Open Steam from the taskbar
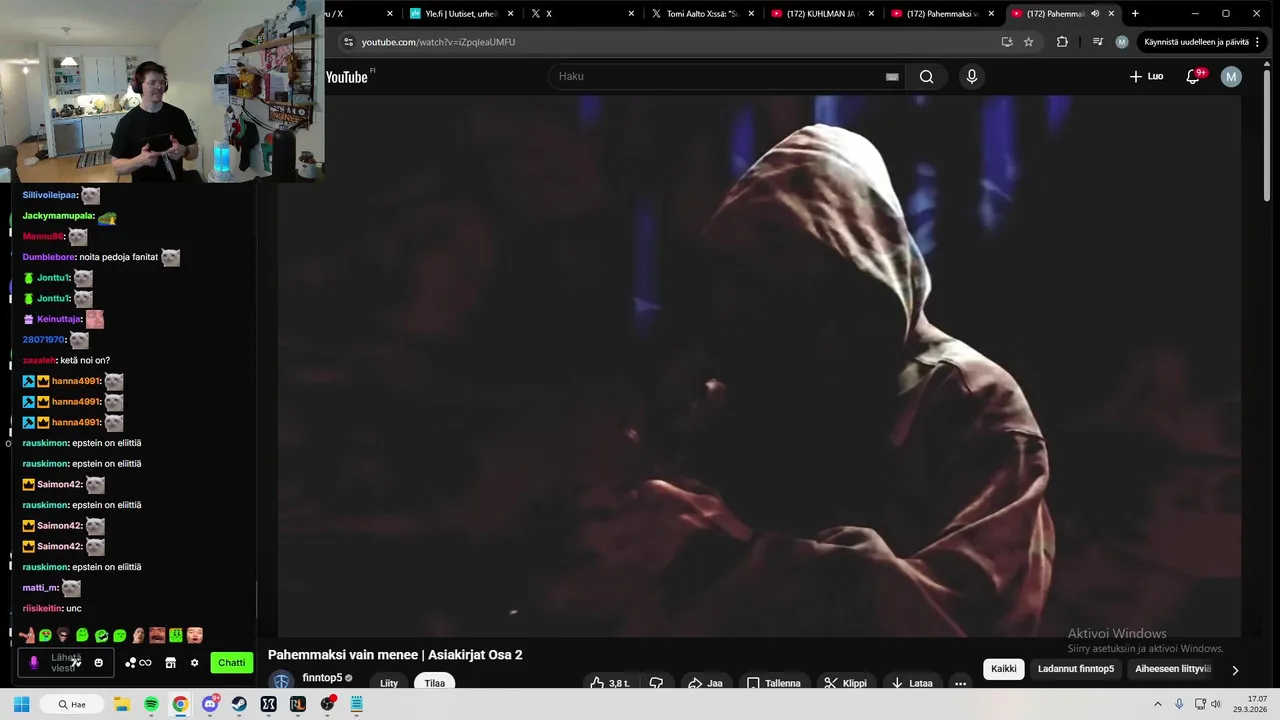1280x720 pixels. [239, 704]
